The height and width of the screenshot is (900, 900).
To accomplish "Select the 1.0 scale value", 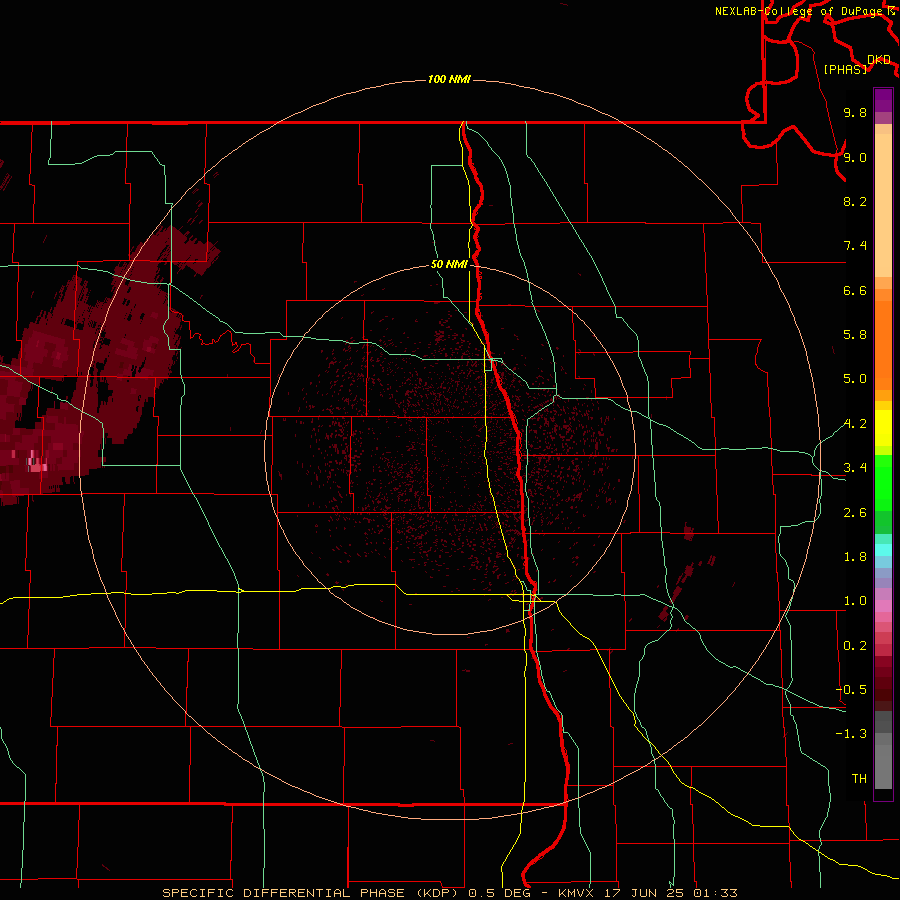I will tap(855, 601).
